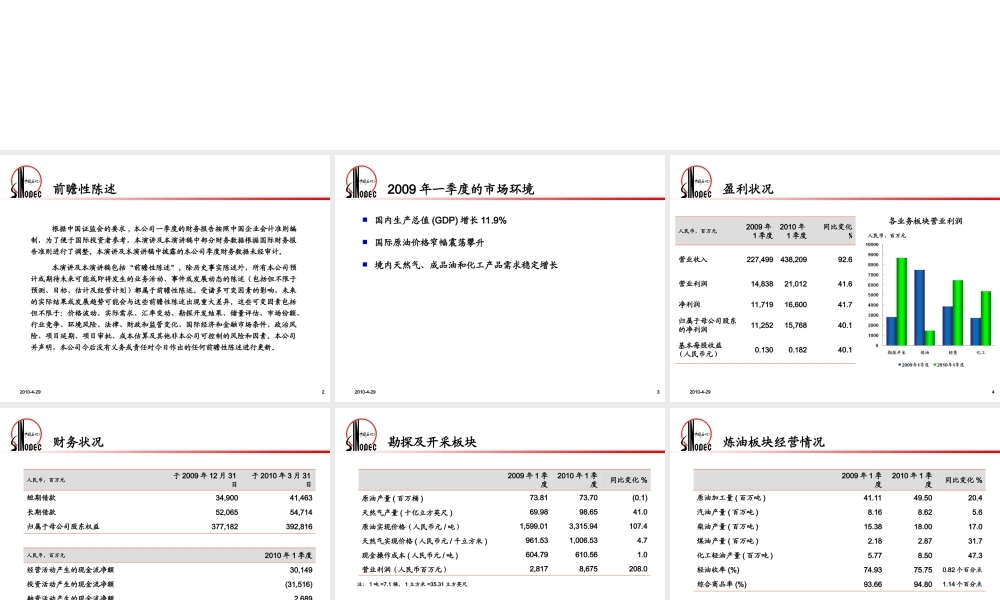Screen dimensions: 1000x600
Task: Select the 净利润 value 16,600
Action: click(x=795, y=305)
